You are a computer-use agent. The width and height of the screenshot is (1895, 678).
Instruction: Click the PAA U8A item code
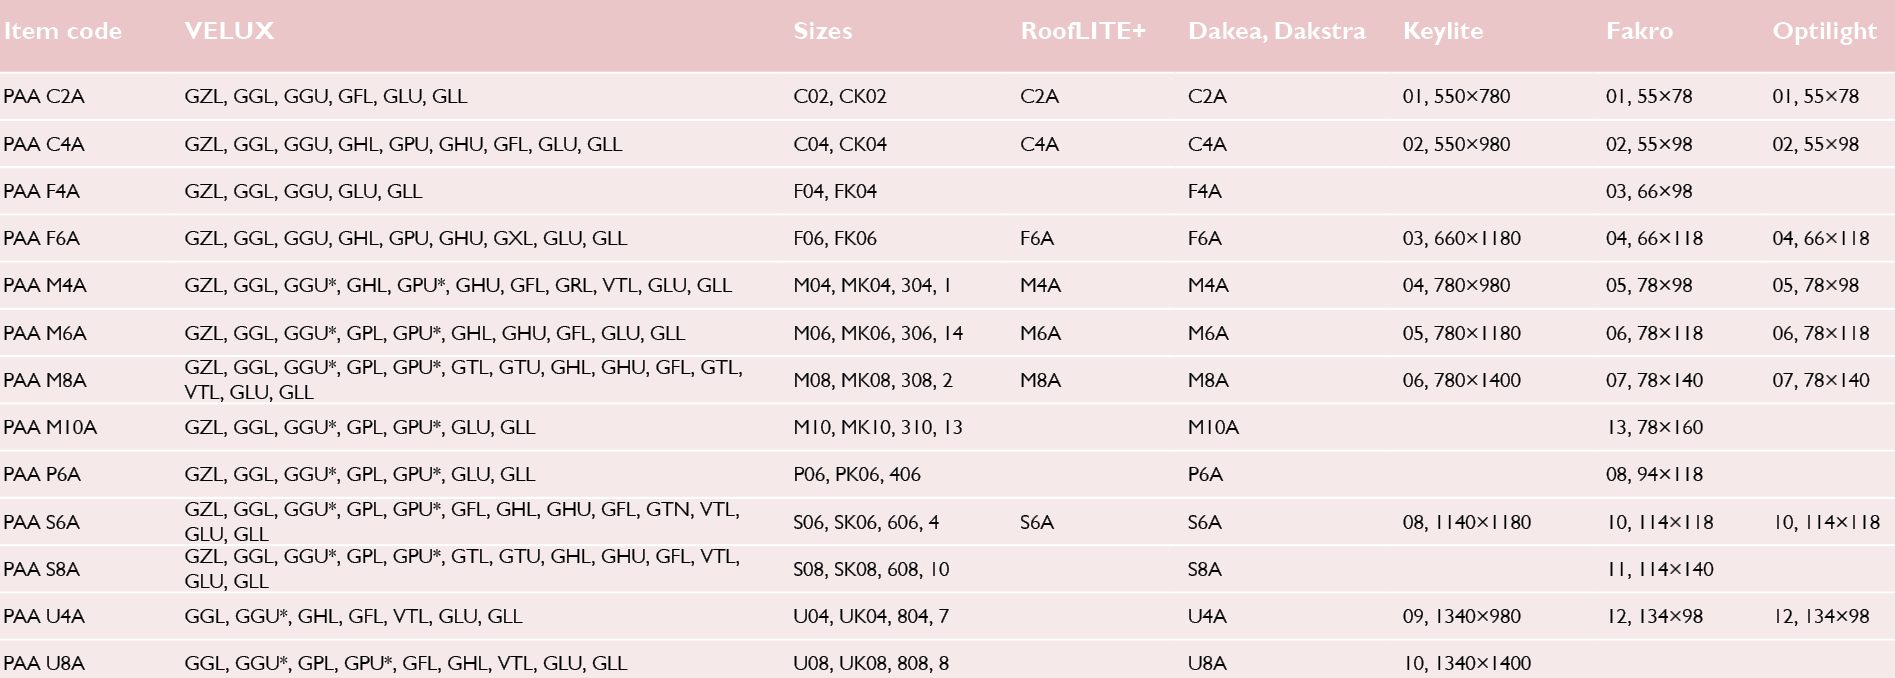click(44, 664)
